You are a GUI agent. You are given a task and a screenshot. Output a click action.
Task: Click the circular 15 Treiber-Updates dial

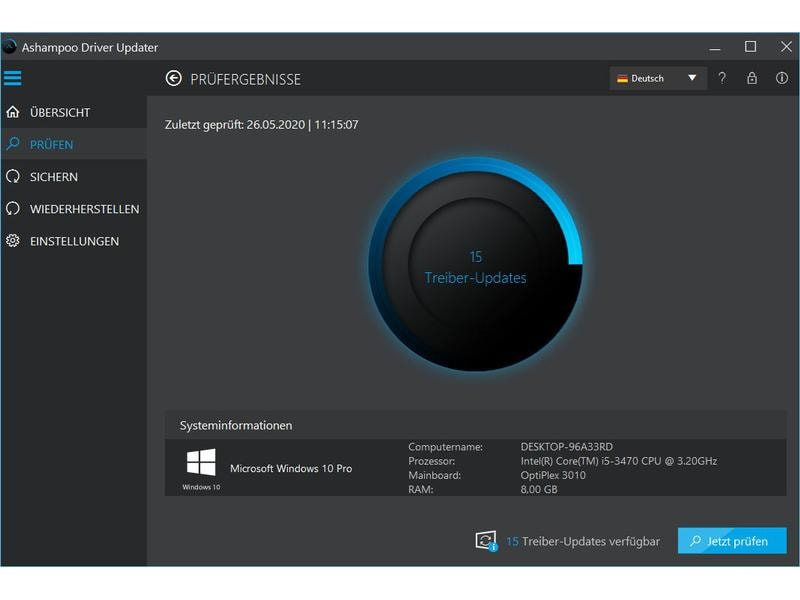click(x=476, y=264)
